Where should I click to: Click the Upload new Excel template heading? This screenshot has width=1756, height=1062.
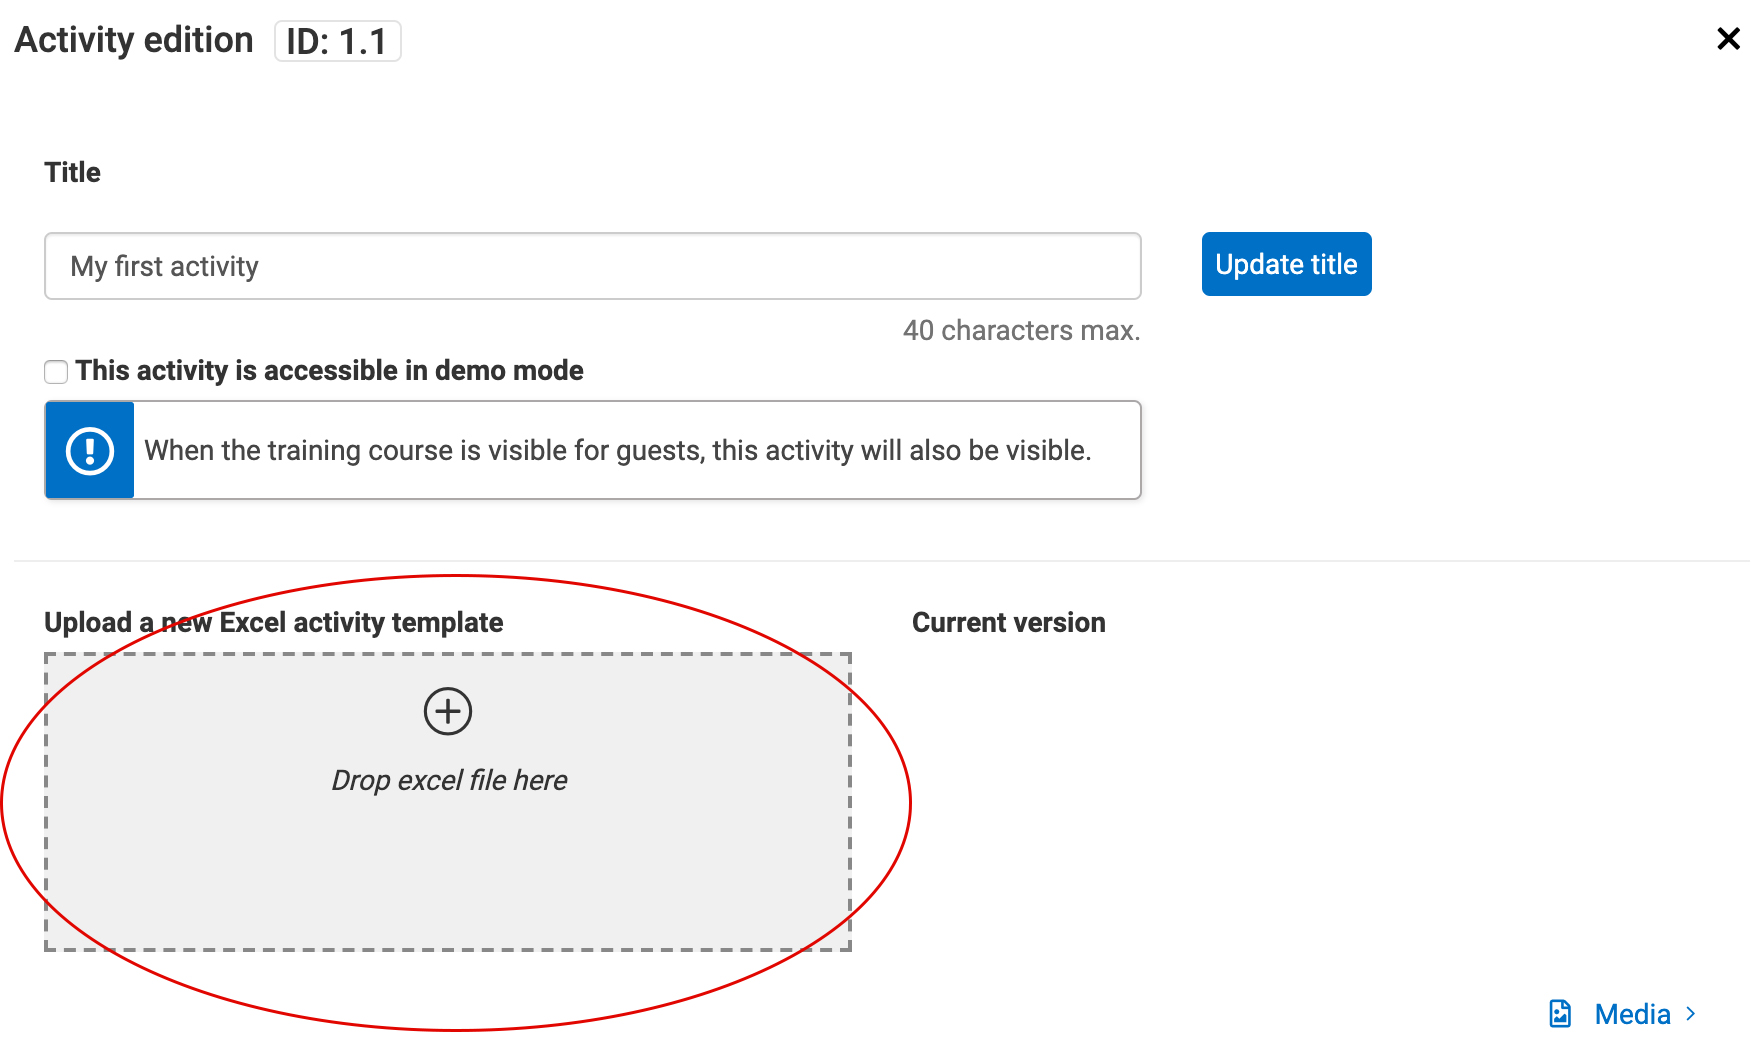273,622
